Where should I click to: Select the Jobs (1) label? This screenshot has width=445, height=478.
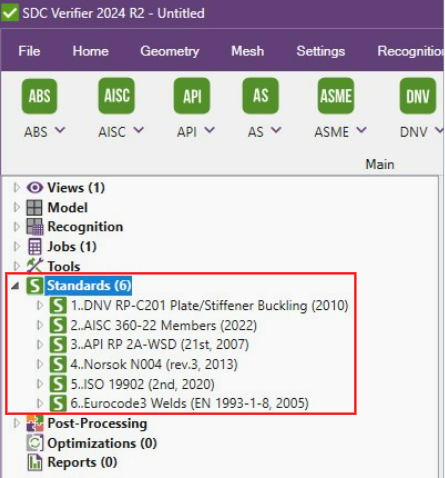pos(72,247)
